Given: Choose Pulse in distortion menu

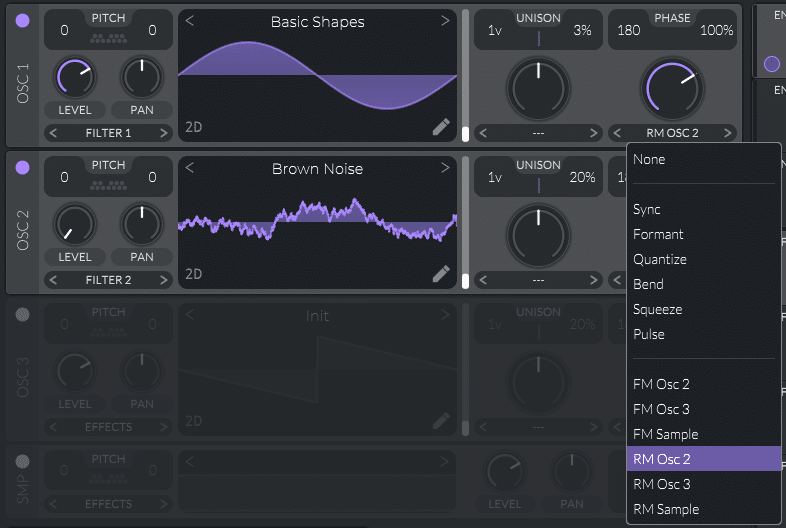Looking at the screenshot, I should click(703, 334).
